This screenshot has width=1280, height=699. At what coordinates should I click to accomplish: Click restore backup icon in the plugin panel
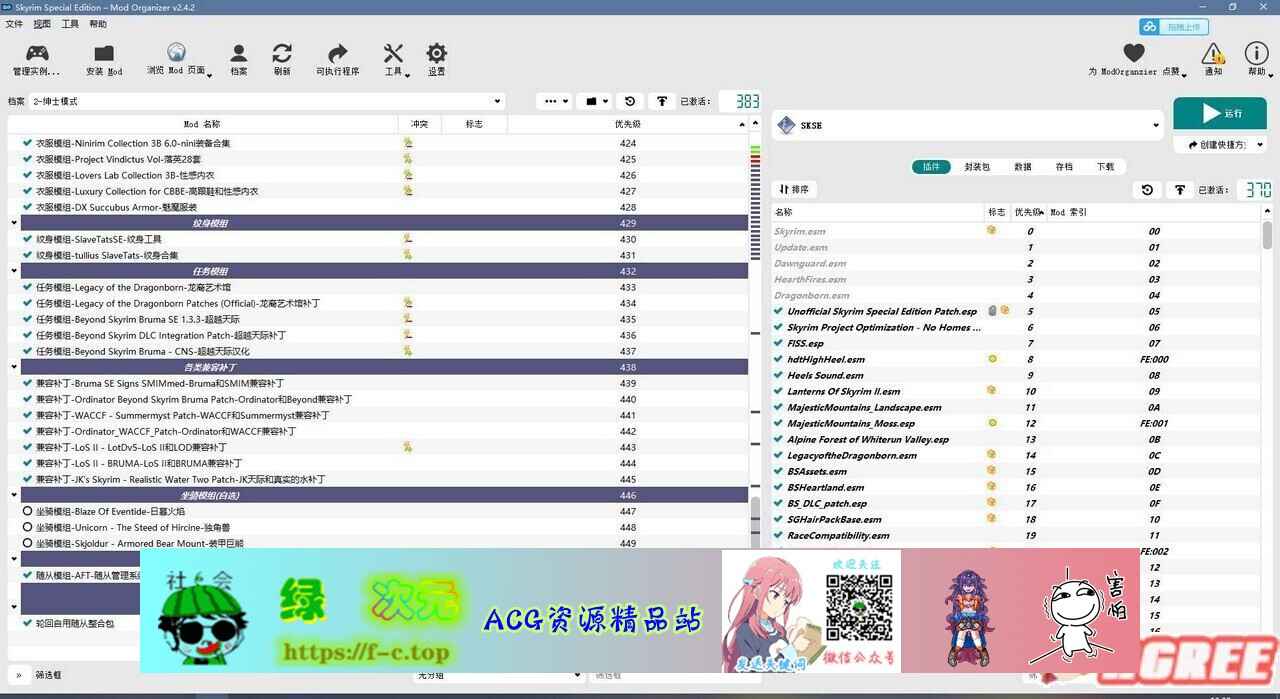(x=1147, y=190)
